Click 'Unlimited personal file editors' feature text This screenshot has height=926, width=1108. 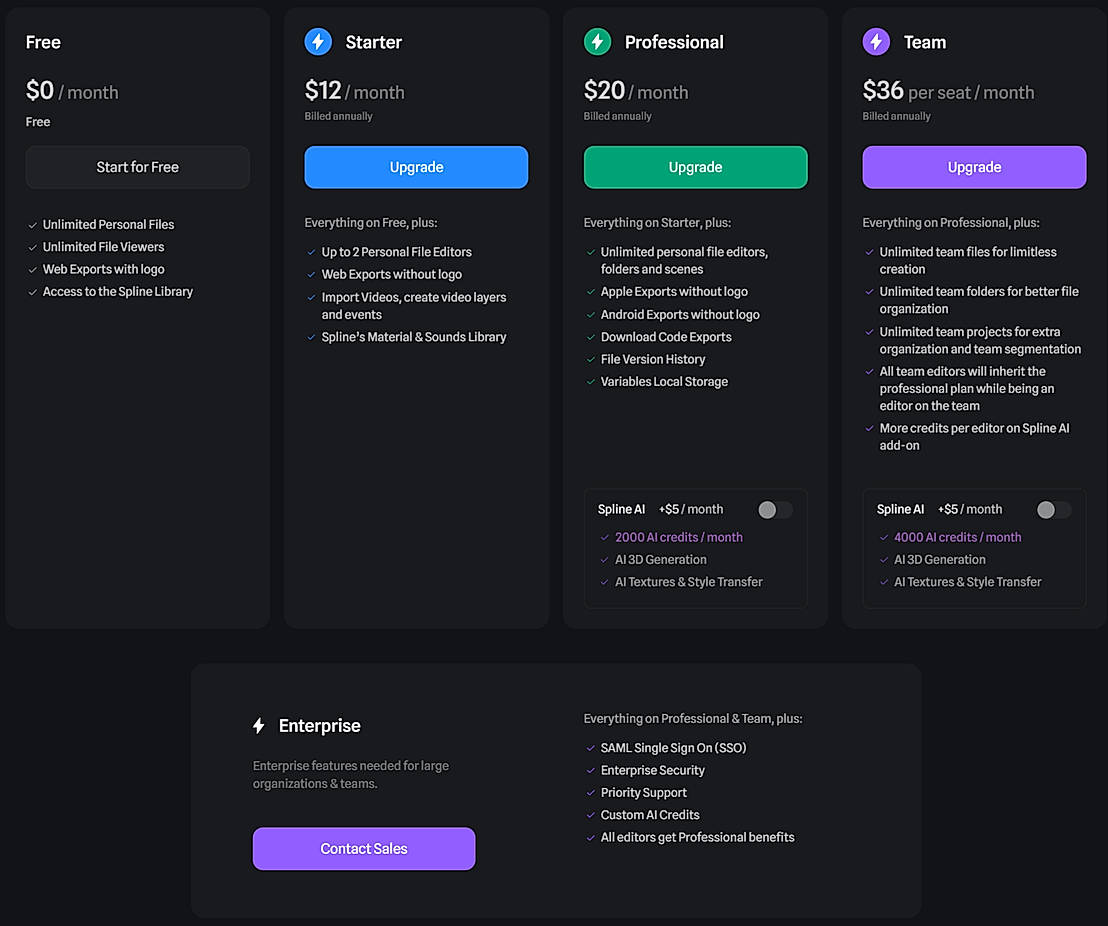(x=684, y=261)
